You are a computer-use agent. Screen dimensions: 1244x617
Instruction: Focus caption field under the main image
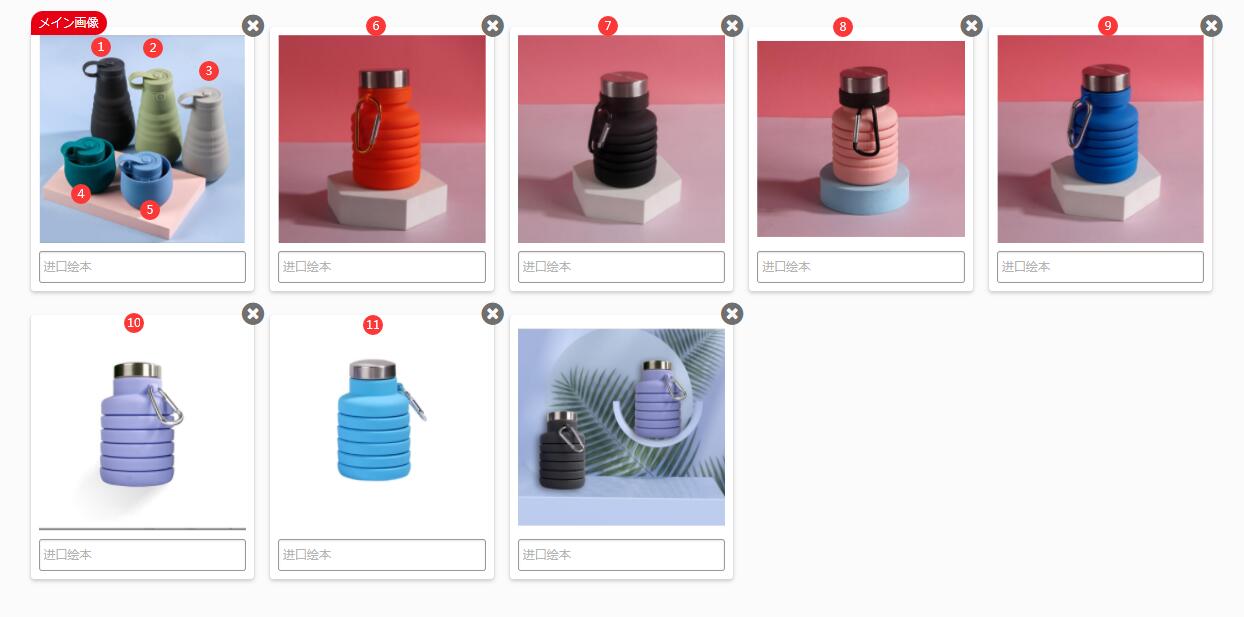[x=142, y=267]
